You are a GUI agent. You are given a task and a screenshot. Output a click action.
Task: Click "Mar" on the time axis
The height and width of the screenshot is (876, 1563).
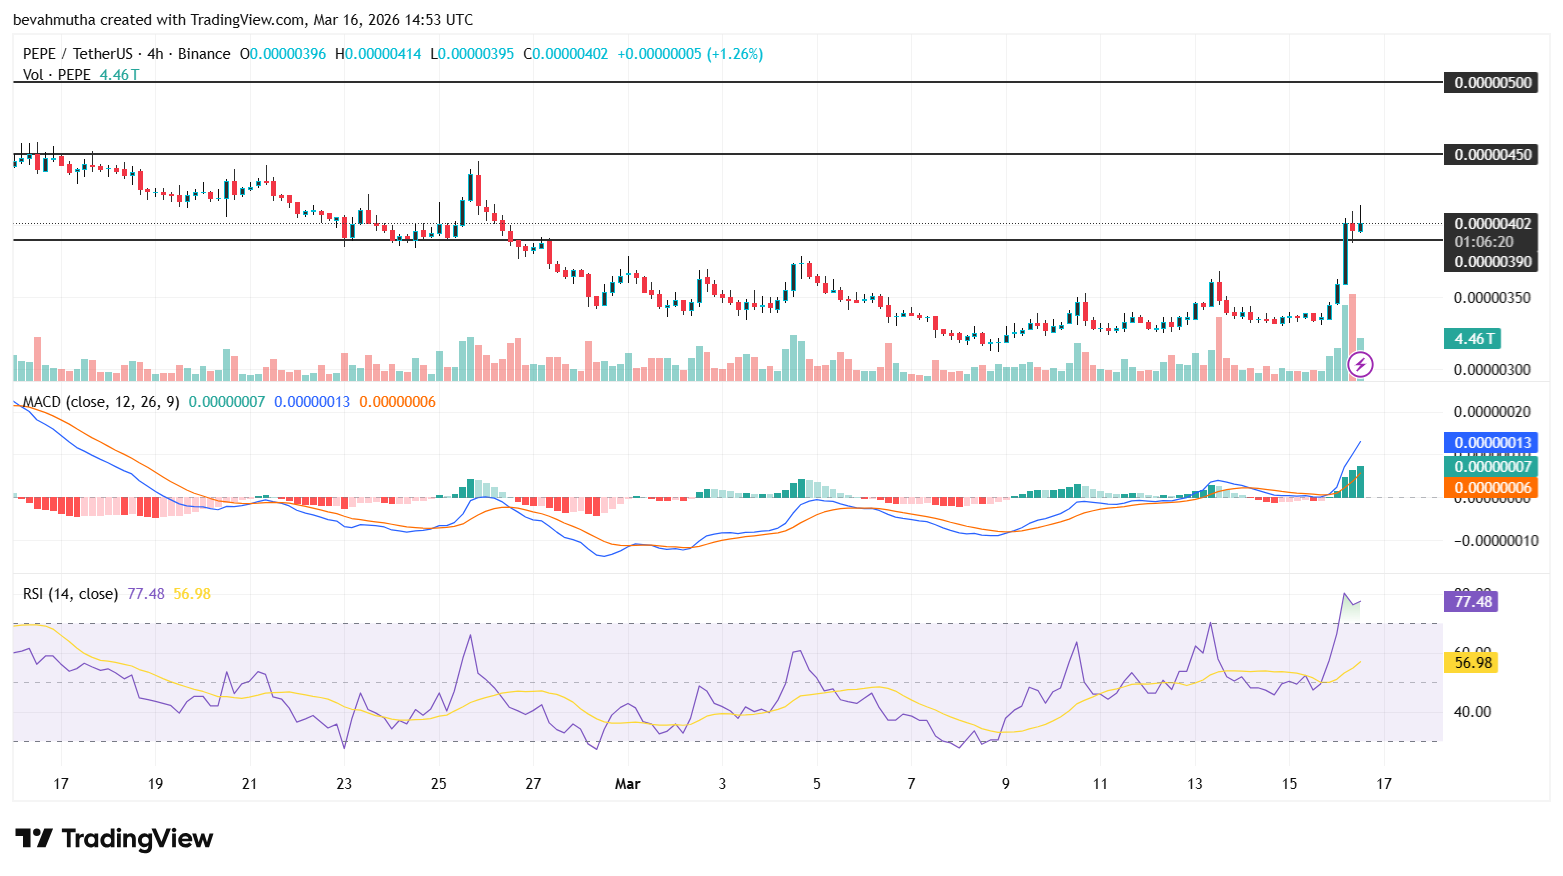(628, 784)
